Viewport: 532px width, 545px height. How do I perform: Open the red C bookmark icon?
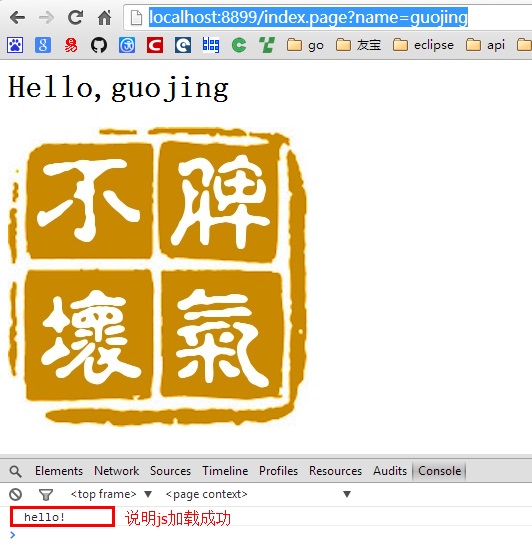click(155, 45)
